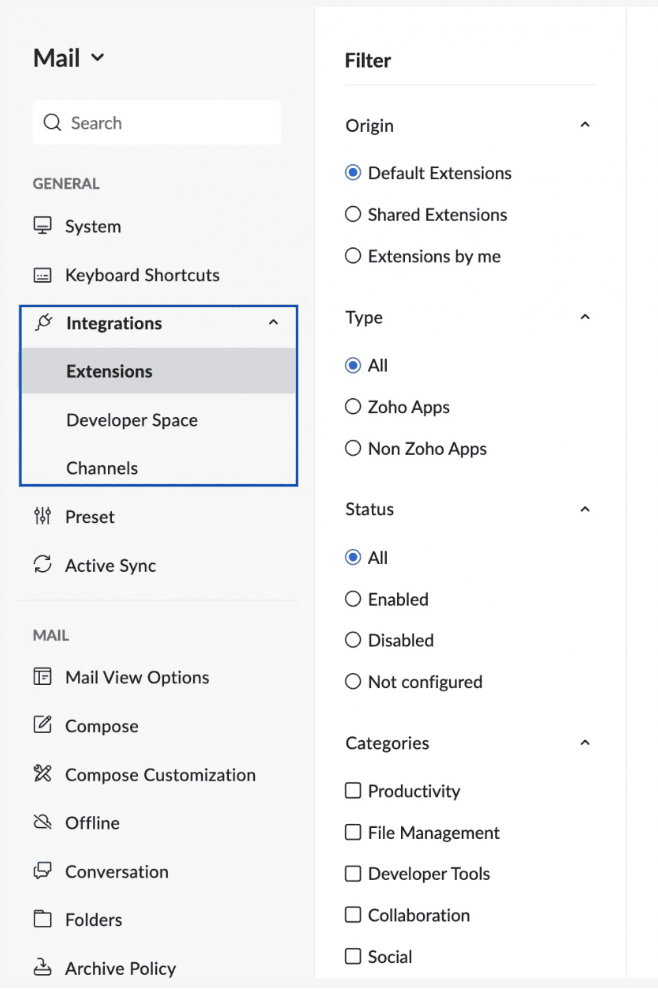This screenshot has width=658, height=990.
Task: Collapse the Integrations section chevron
Action: pyautogui.click(x=273, y=323)
